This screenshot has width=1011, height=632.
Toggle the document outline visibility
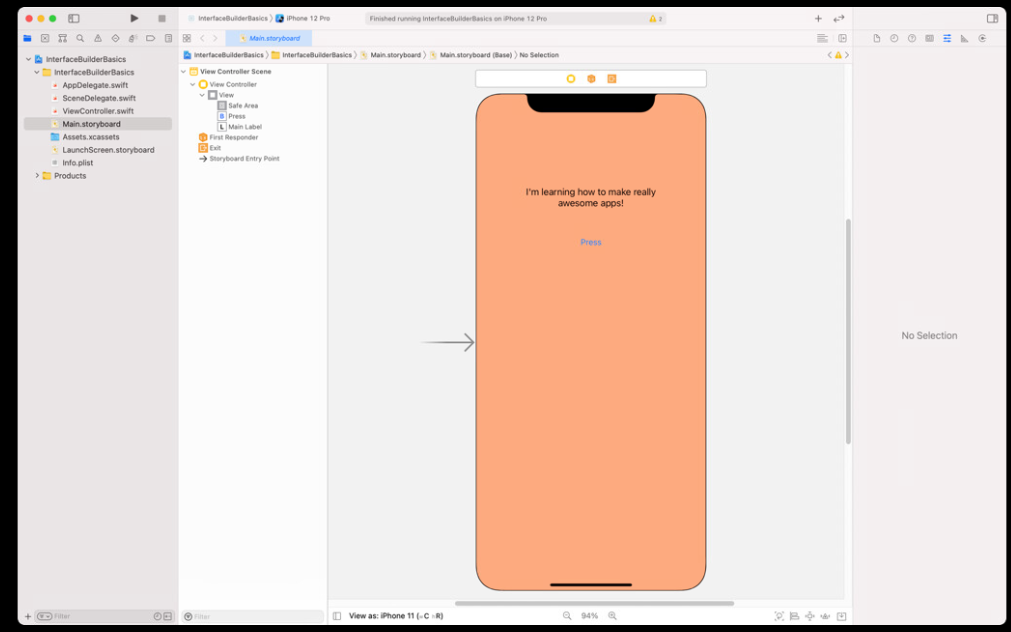337,616
